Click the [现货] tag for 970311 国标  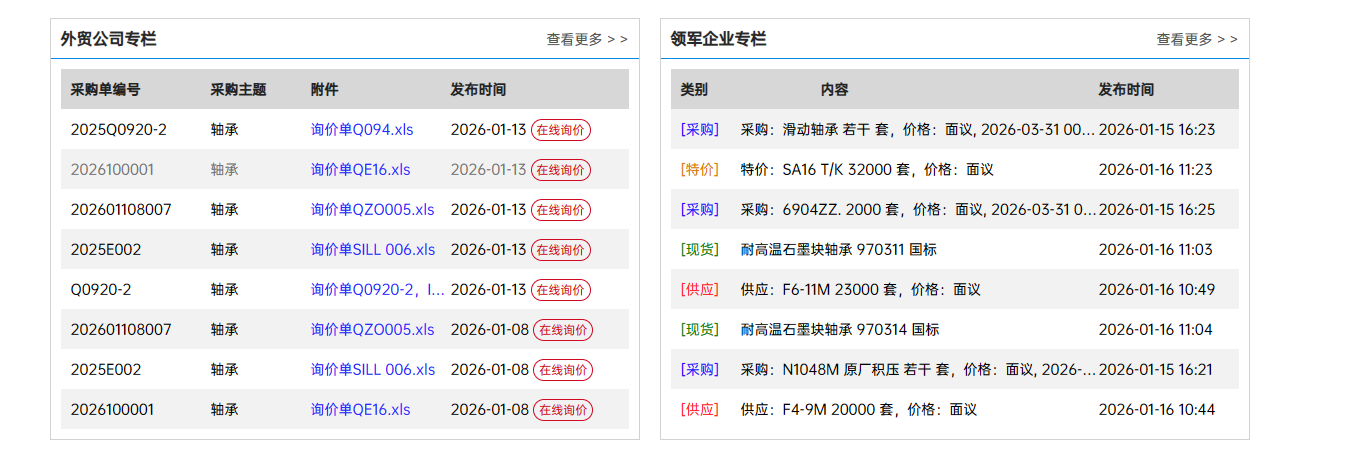click(699, 250)
